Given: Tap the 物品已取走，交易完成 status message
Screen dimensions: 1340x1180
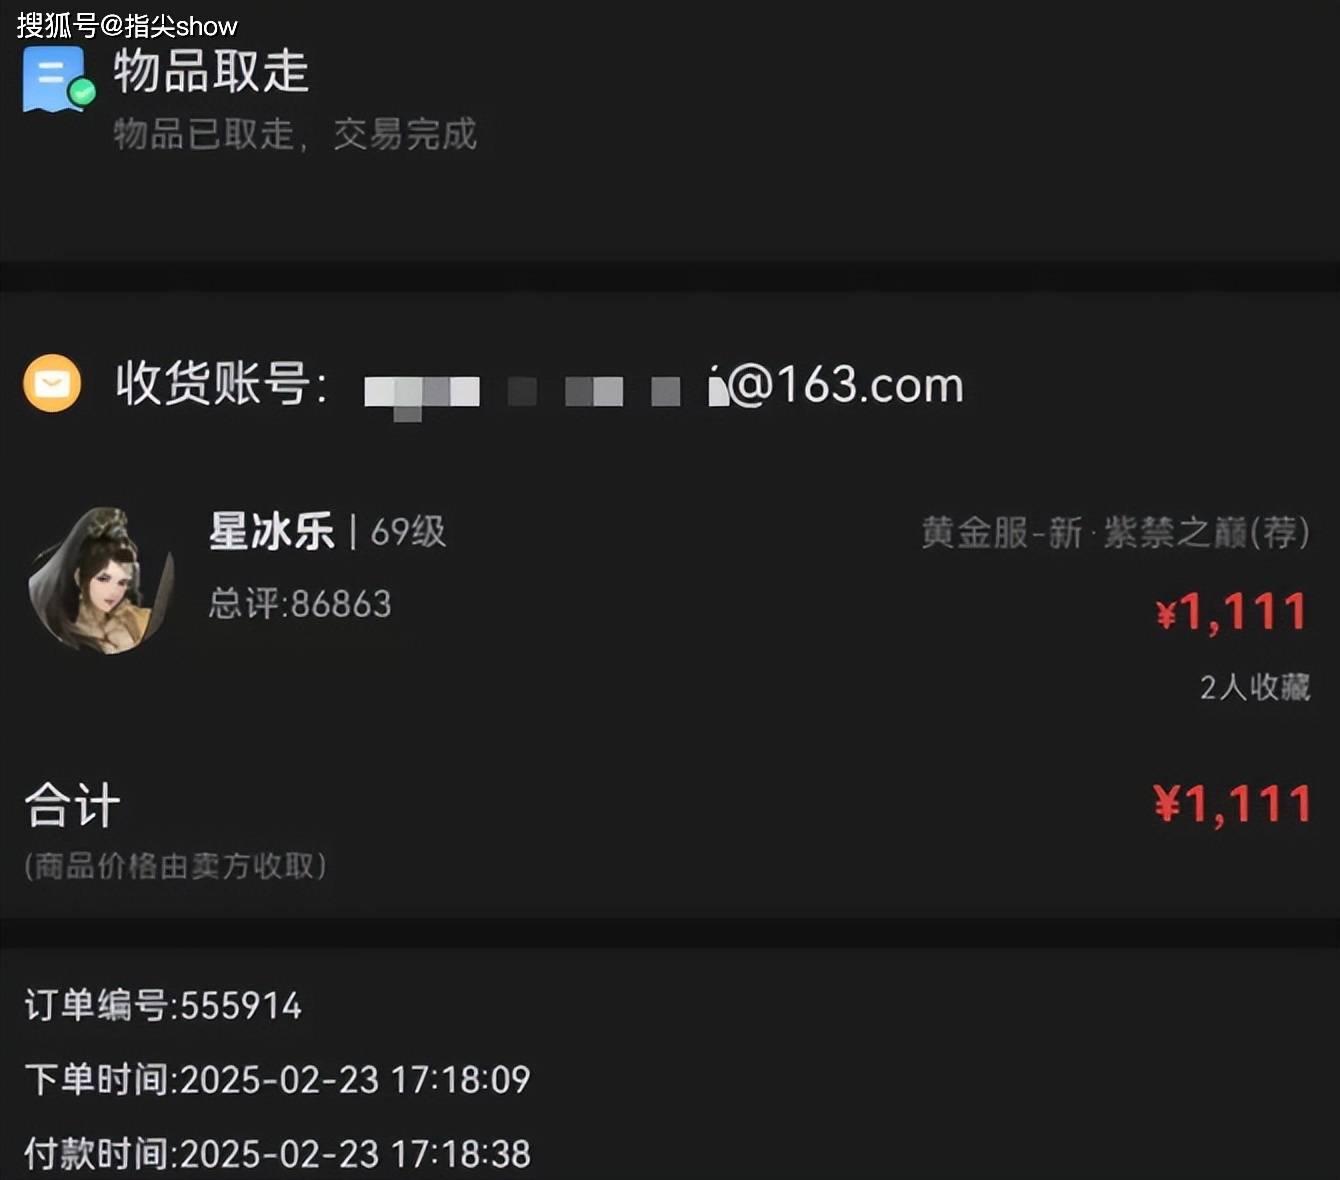Looking at the screenshot, I should (x=295, y=134).
